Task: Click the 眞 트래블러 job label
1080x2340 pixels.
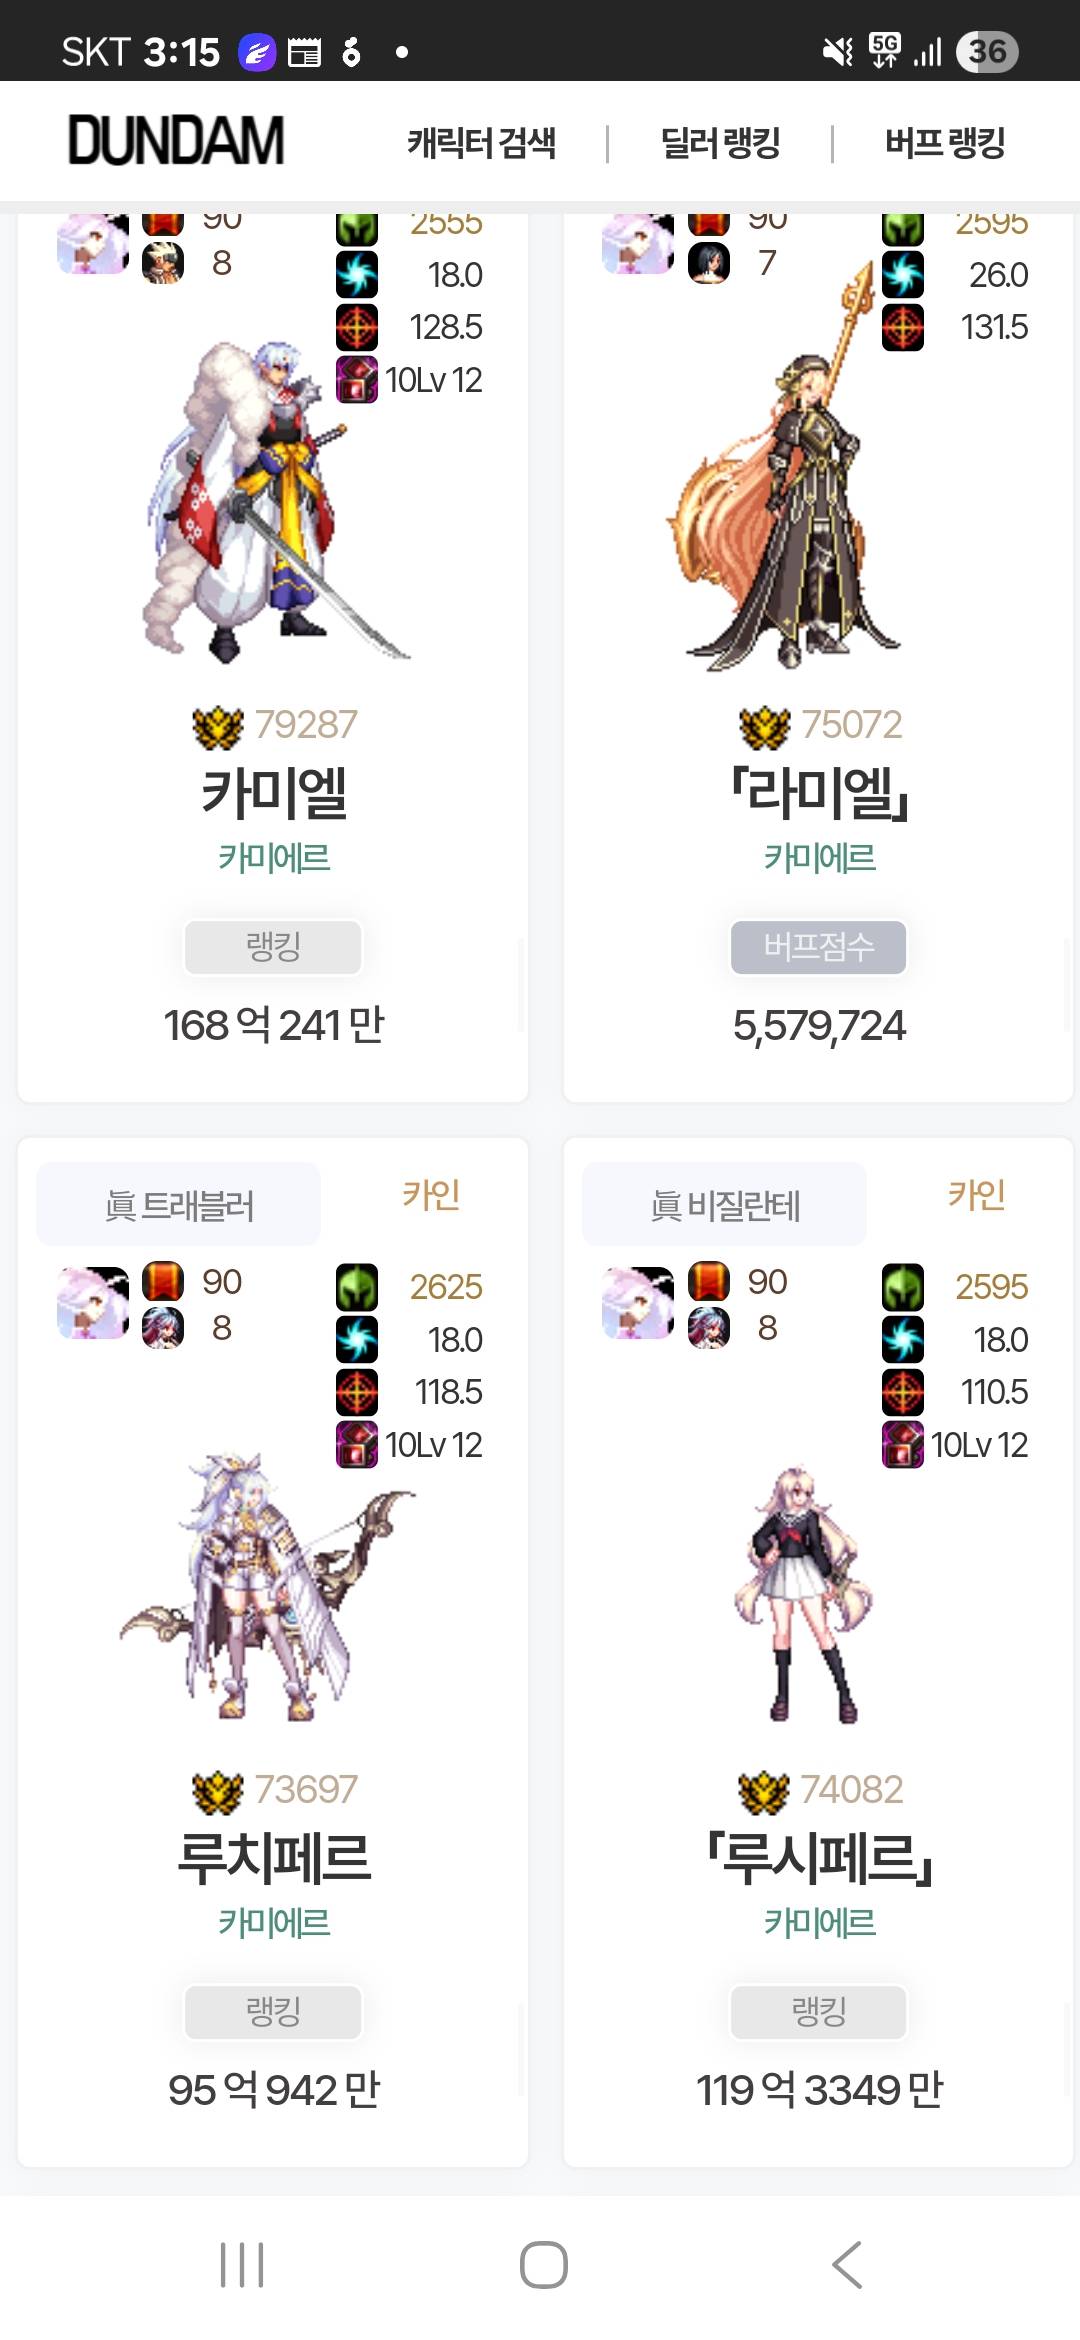Action: tap(179, 1205)
